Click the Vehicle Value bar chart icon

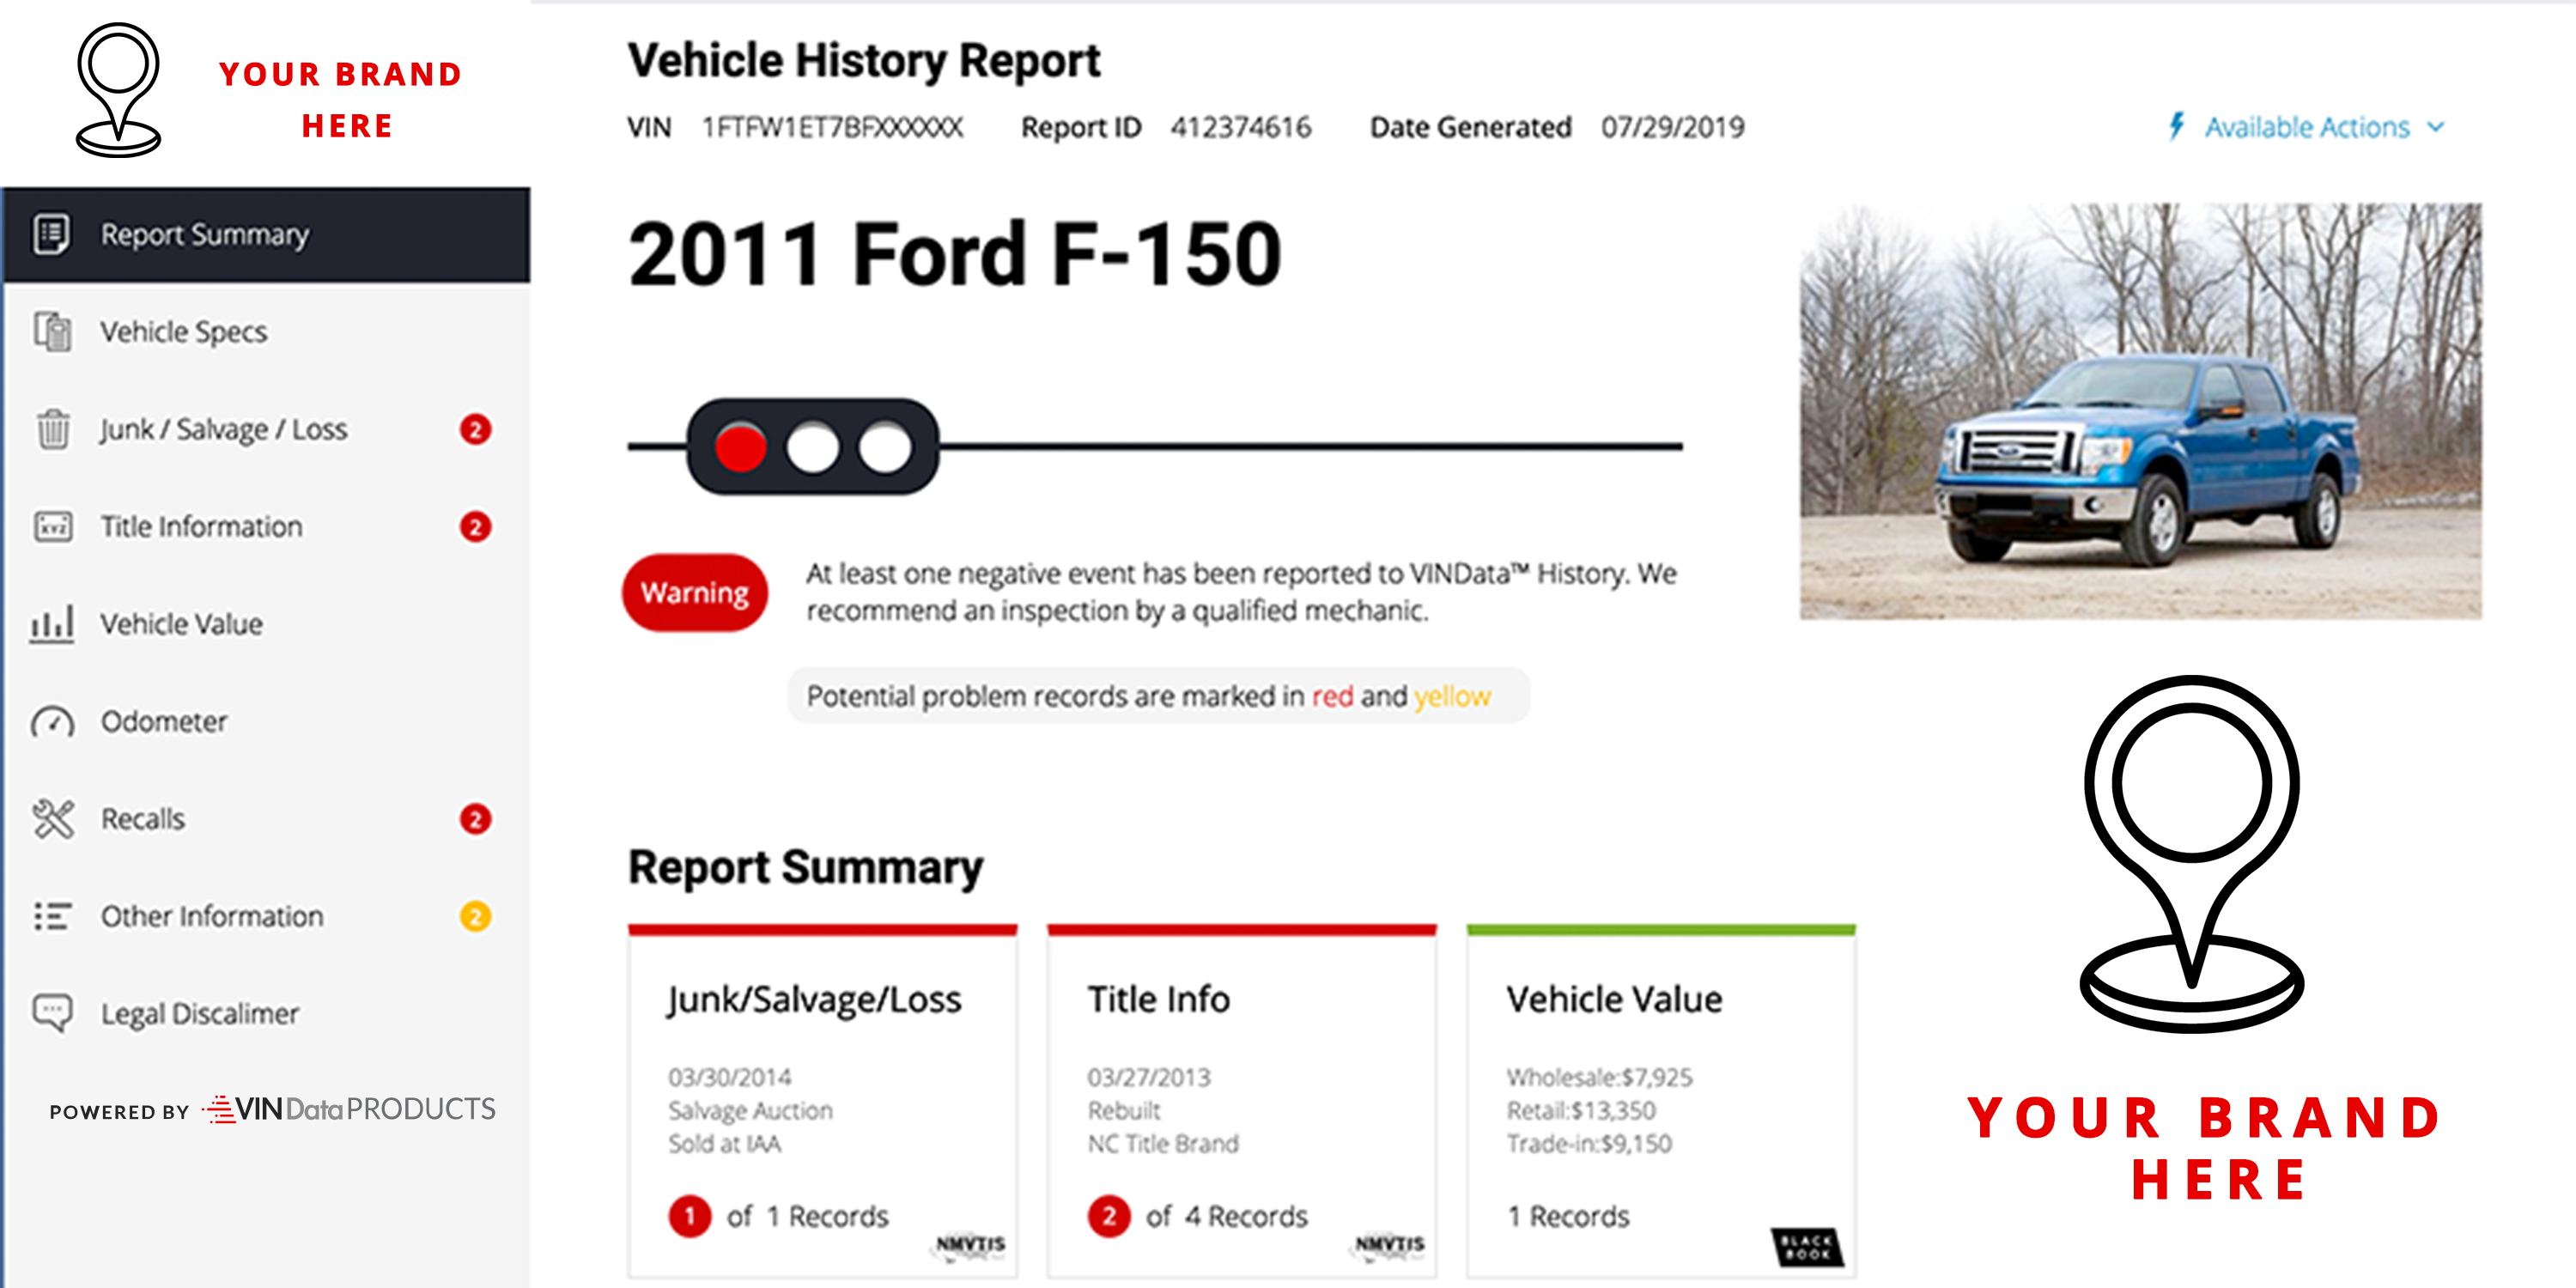pyautogui.click(x=52, y=623)
